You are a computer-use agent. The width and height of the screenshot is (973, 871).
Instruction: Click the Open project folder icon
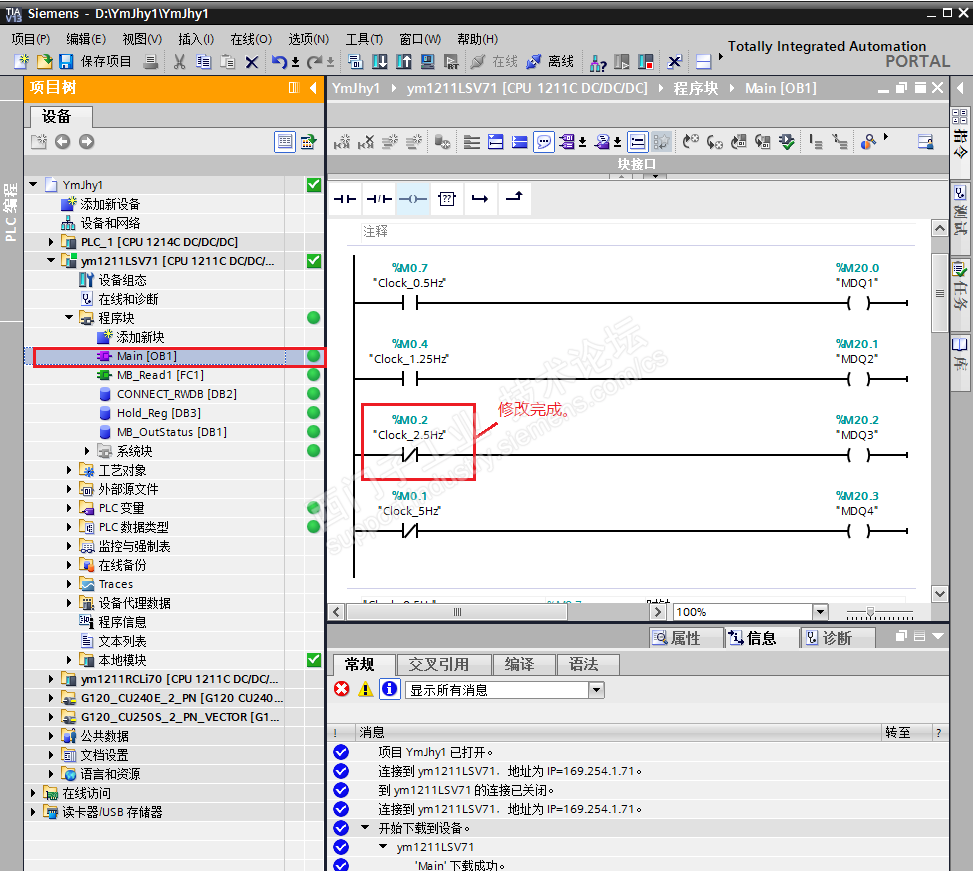[45, 61]
